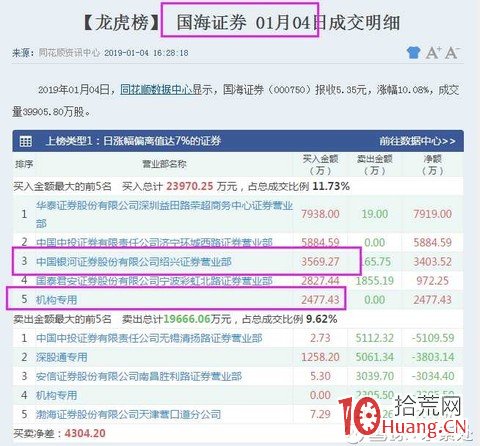Click 机构专用 in the buy top-5 list

[56, 300]
